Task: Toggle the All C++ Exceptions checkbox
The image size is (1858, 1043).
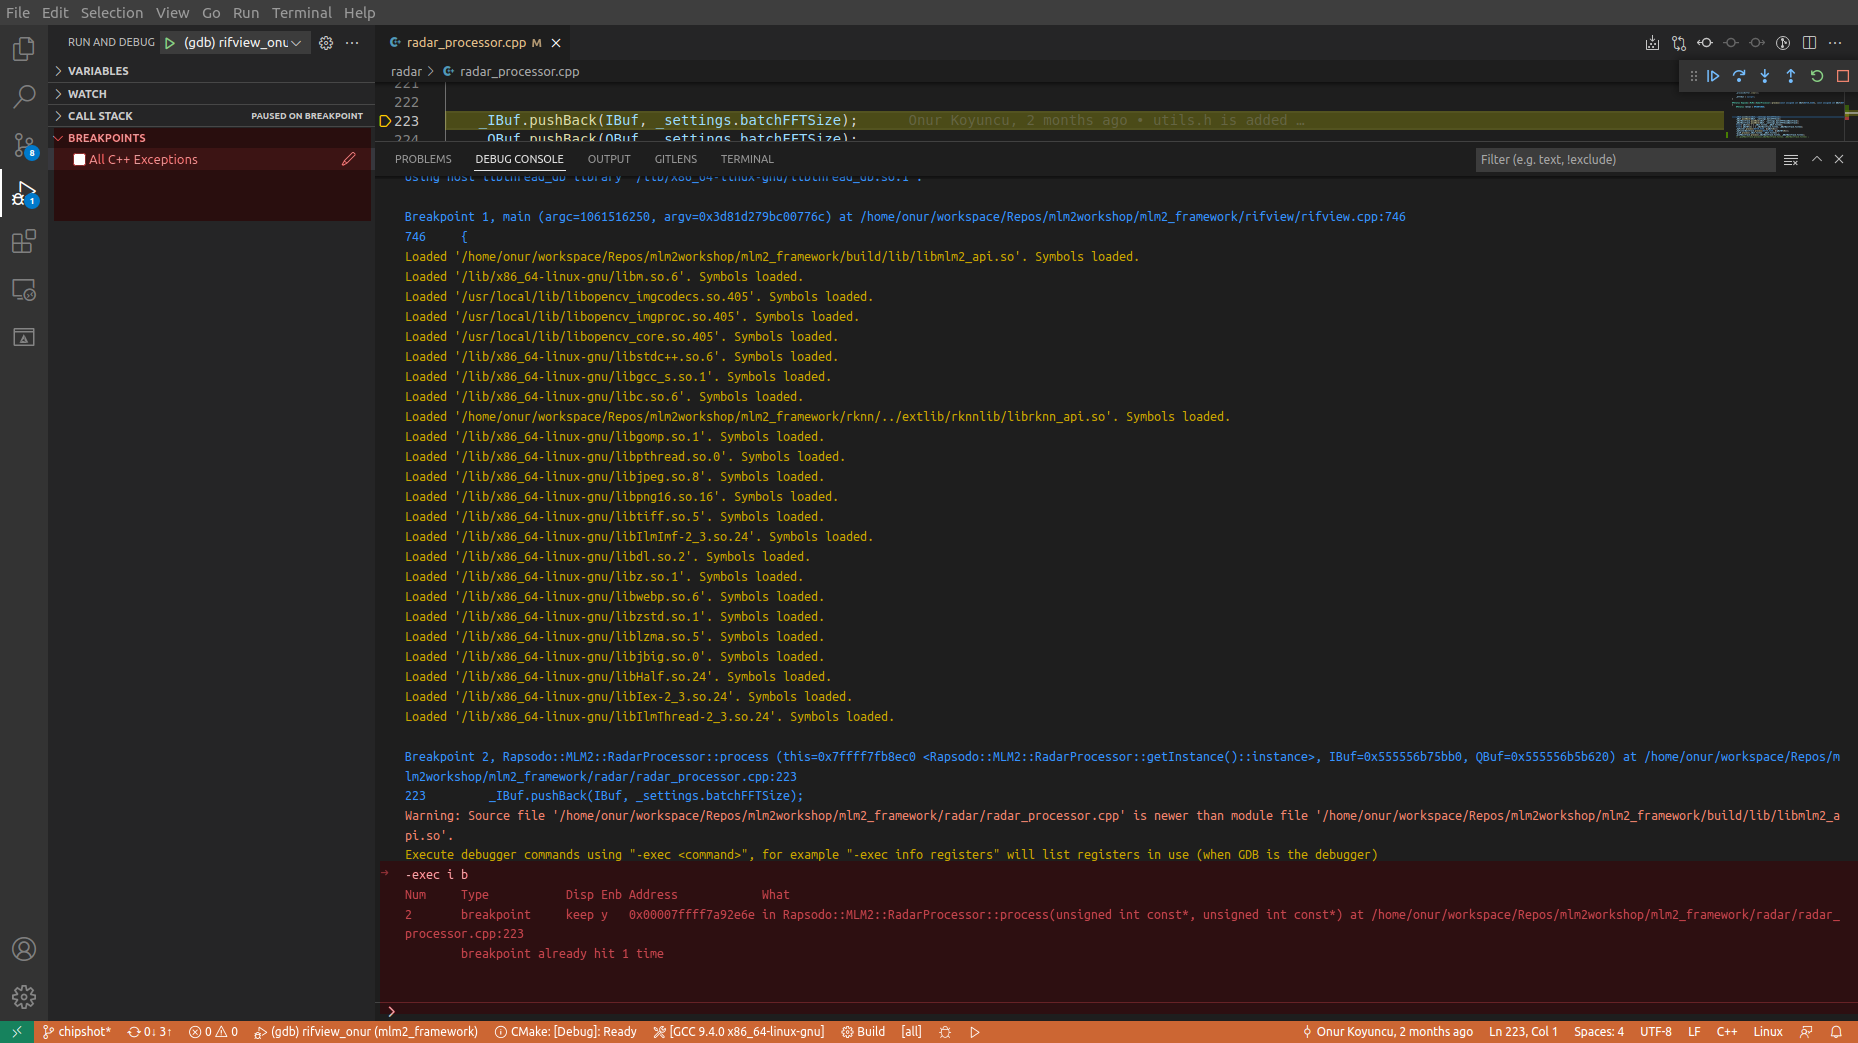Action: point(79,159)
